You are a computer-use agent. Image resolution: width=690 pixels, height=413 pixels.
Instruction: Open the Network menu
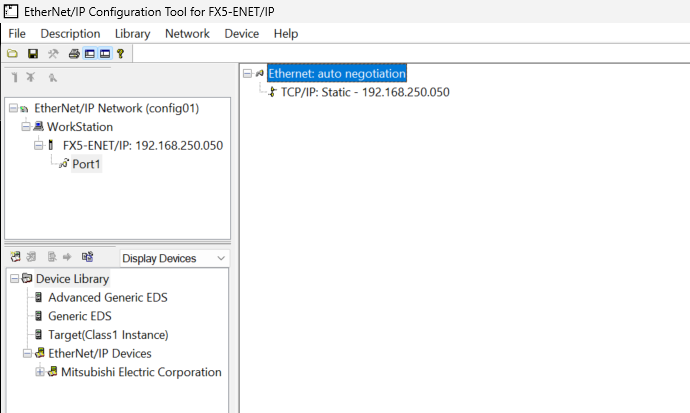tap(187, 33)
